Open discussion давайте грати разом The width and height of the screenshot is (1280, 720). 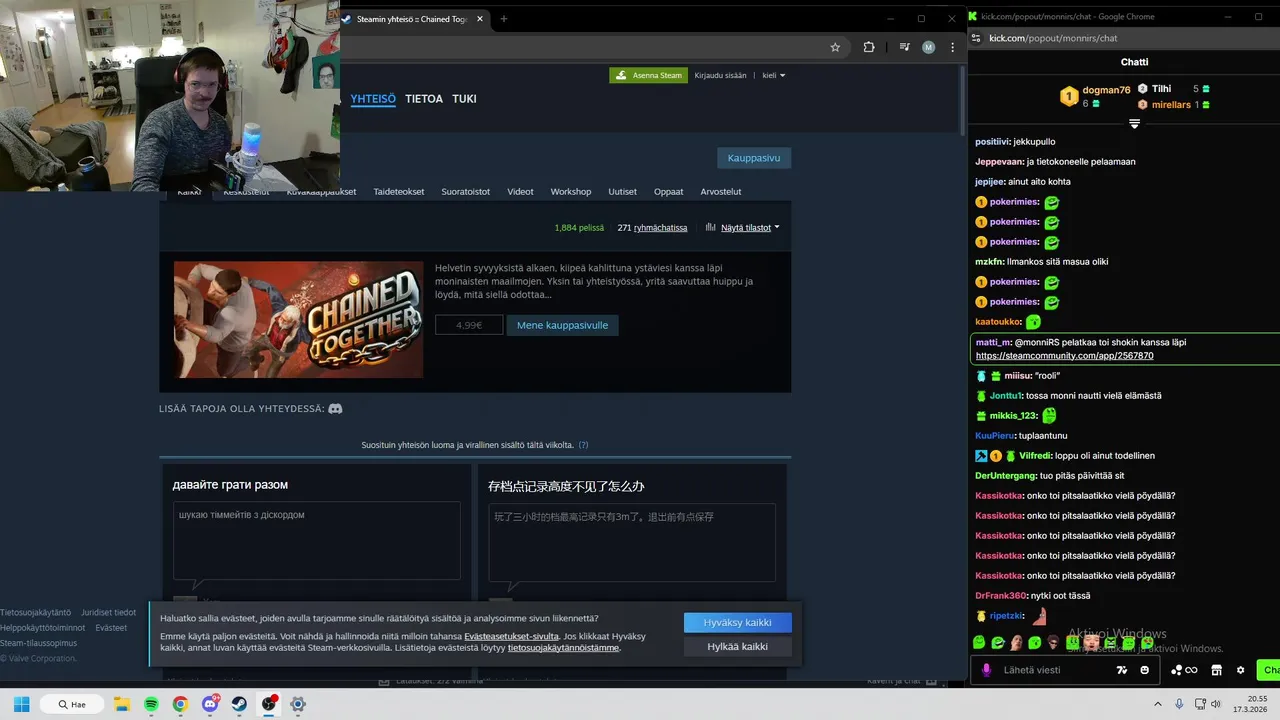point(230,485)
